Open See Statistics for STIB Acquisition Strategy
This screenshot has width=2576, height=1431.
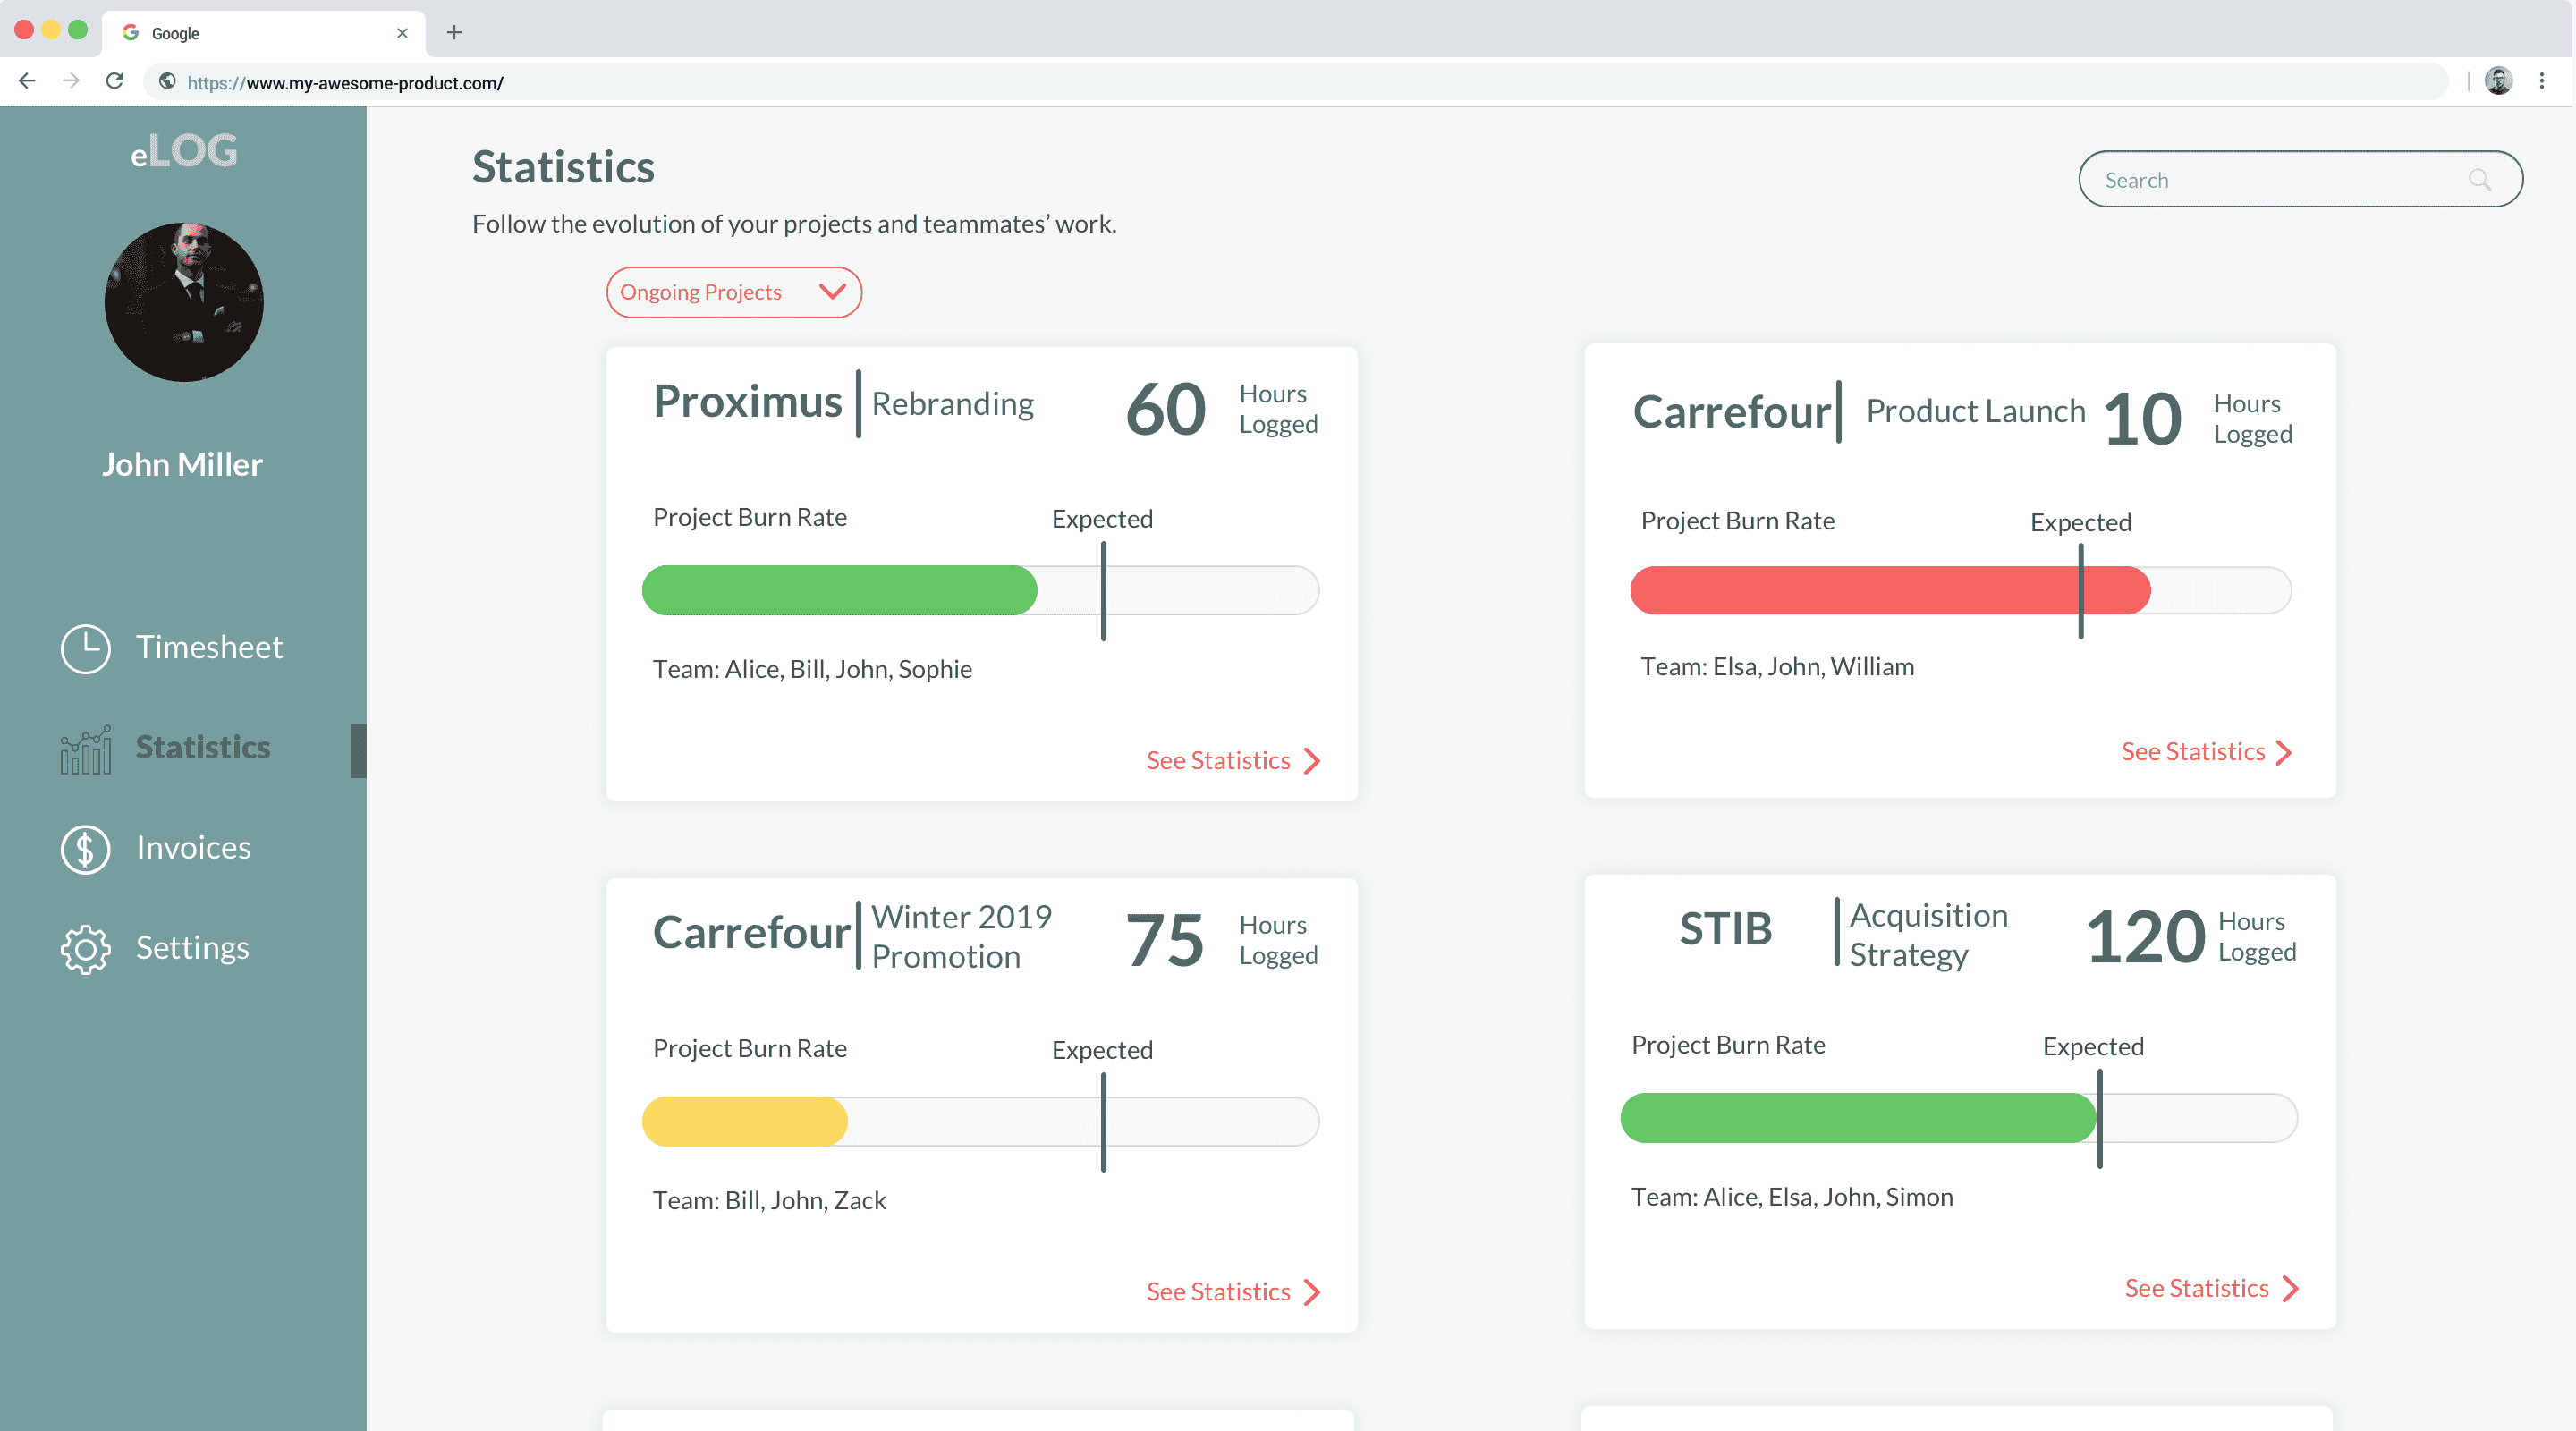tap(2211, 1288)
